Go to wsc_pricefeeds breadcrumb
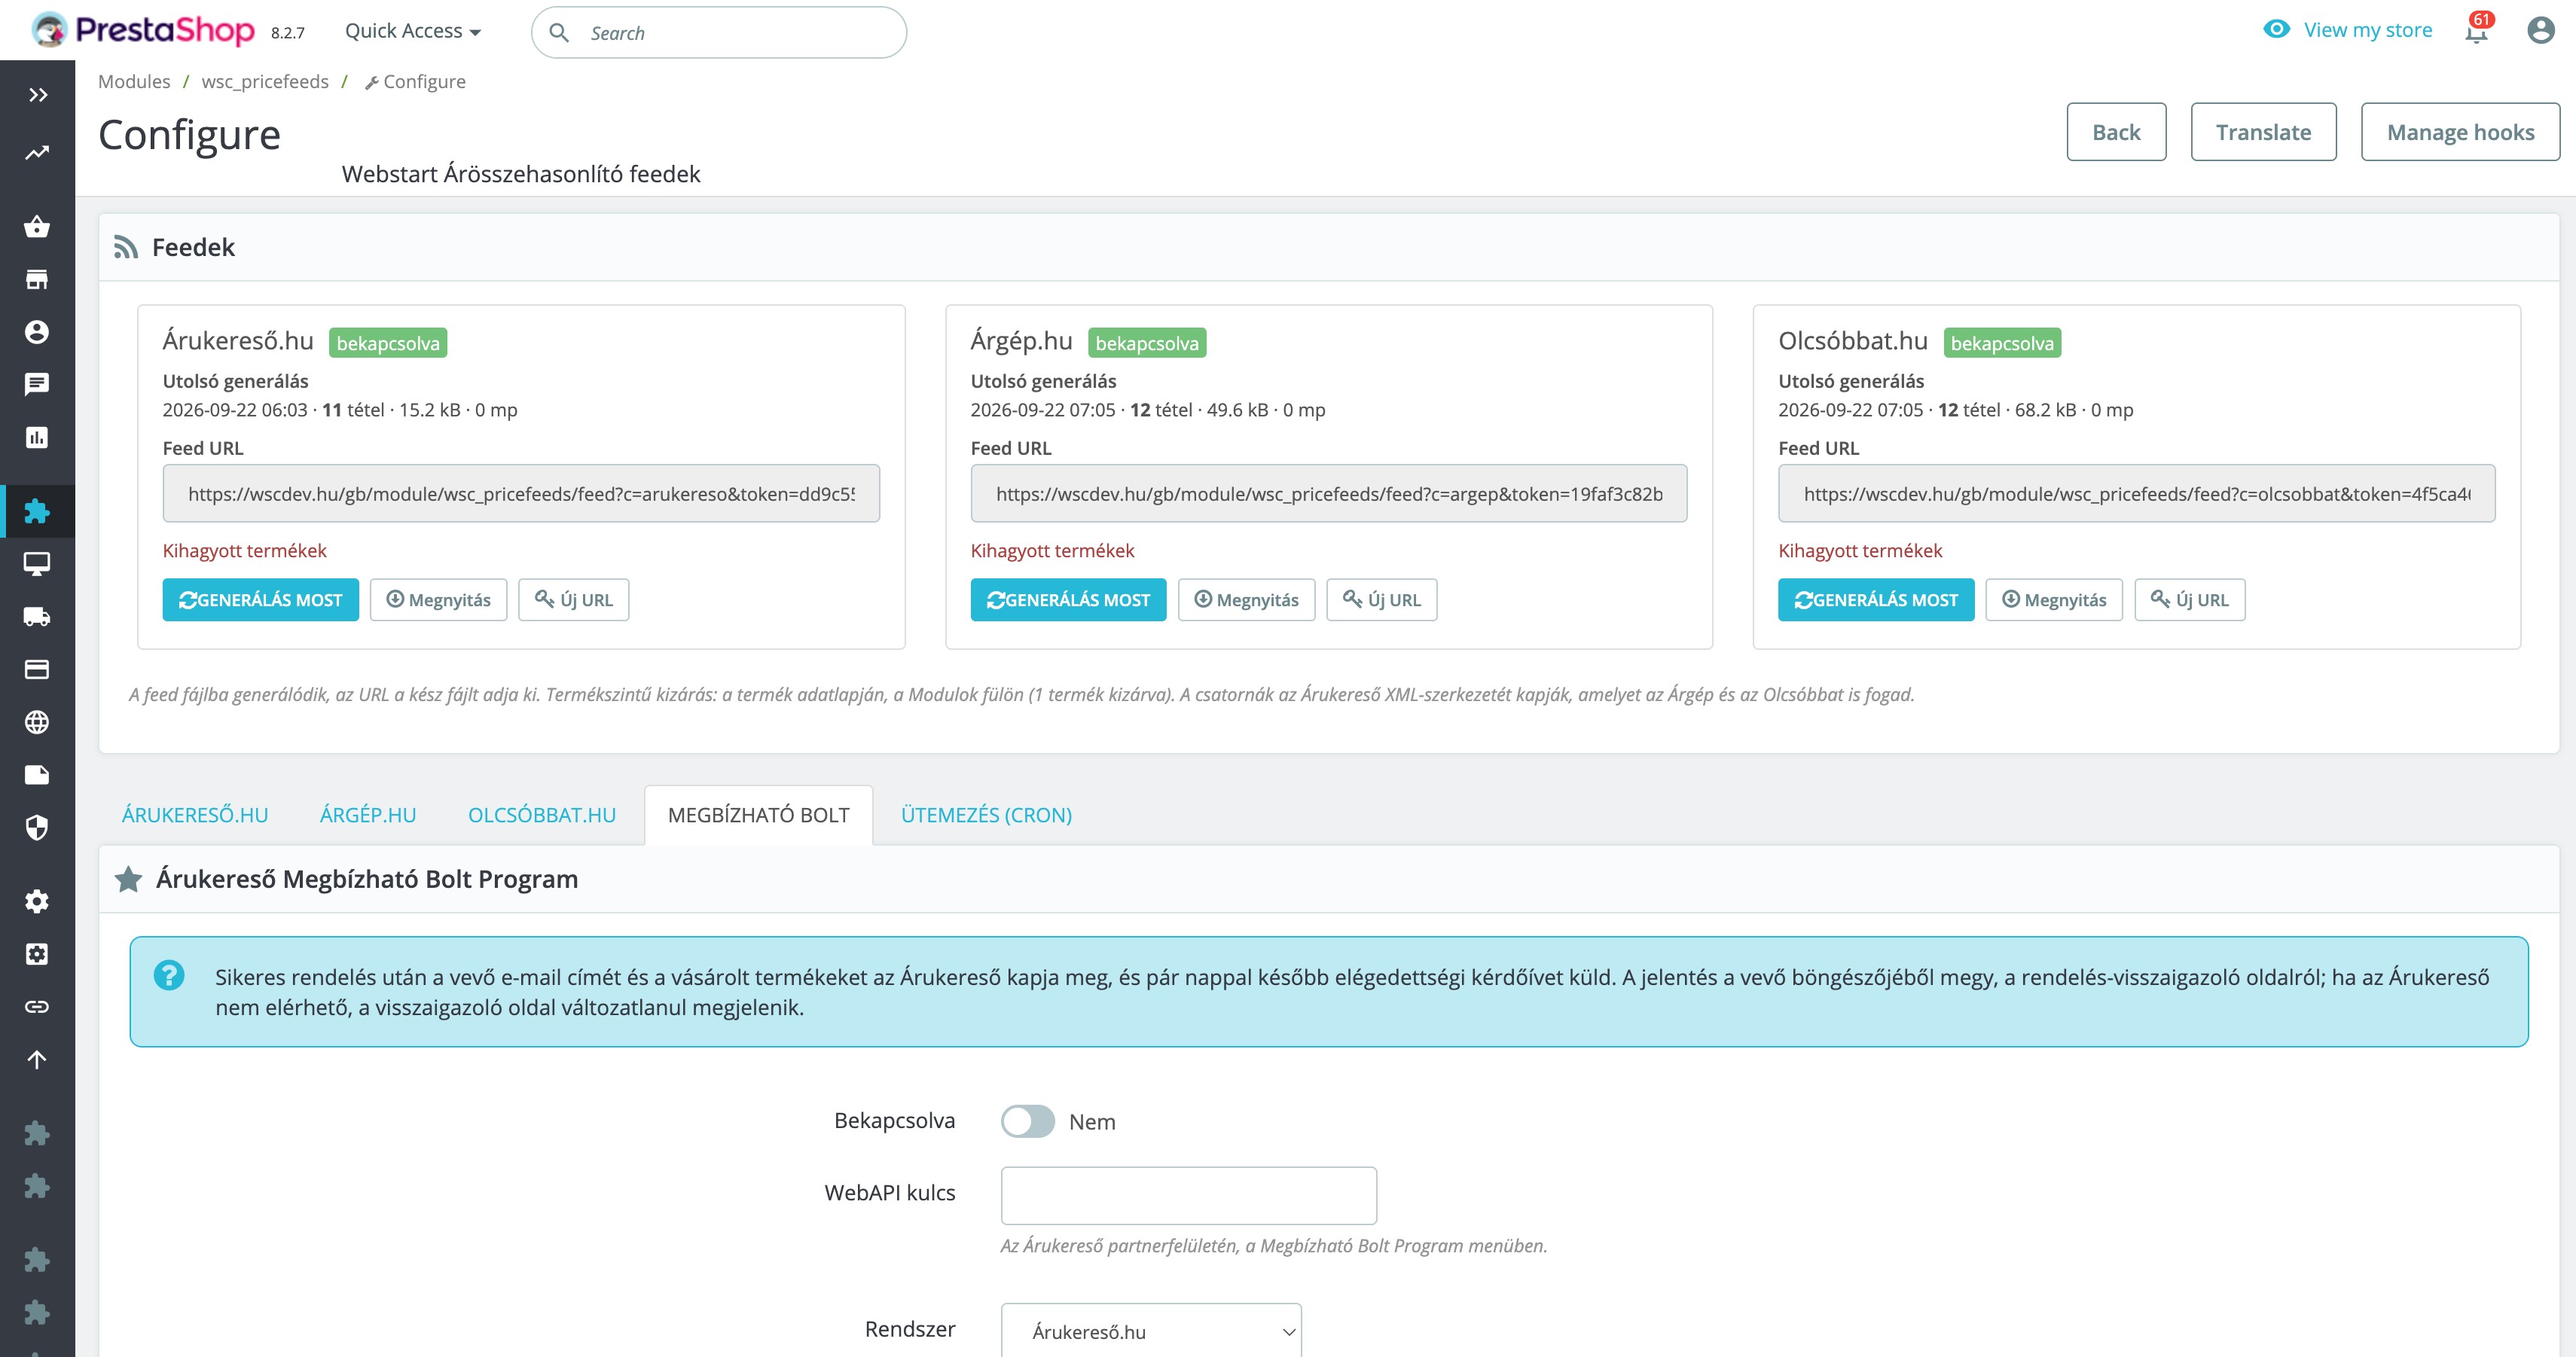The image size is (2576, 1357). pyautogui.click(x=265, y=82)
